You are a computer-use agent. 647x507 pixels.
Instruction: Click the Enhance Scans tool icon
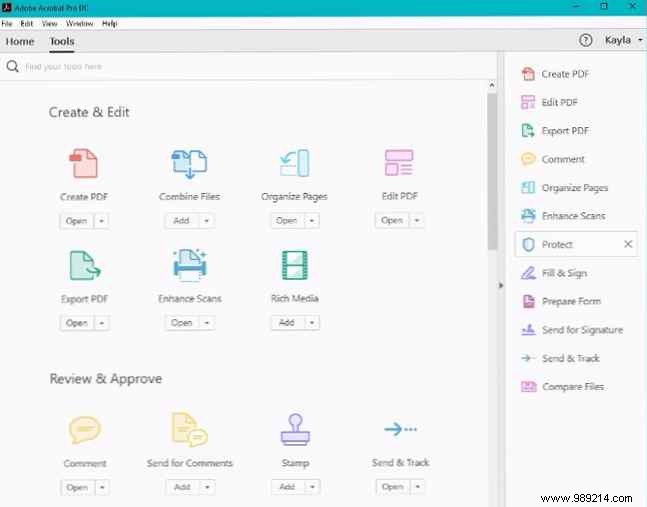(189, 265)
